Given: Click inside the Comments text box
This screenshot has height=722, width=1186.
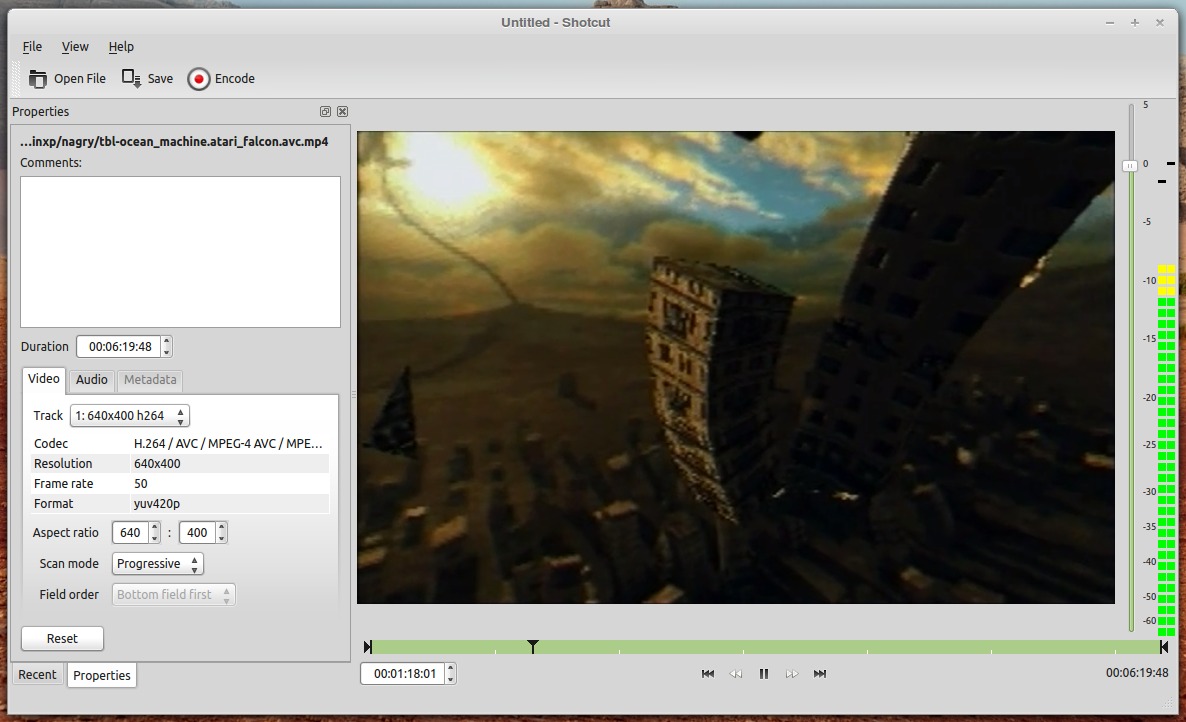Looking at the screenshot, I should [x=180, y=252].
